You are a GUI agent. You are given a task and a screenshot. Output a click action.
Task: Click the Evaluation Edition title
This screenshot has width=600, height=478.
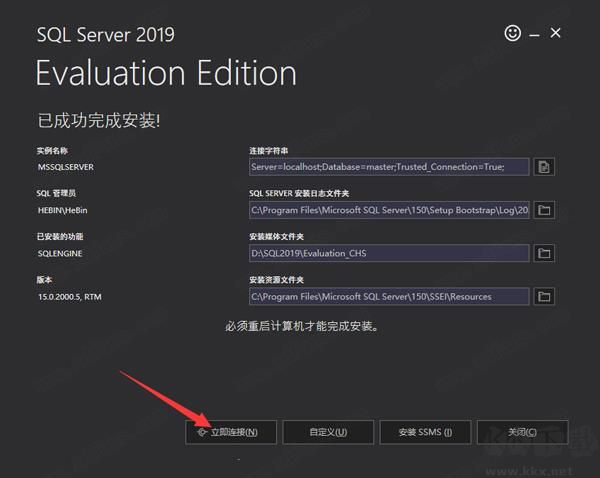166,73
